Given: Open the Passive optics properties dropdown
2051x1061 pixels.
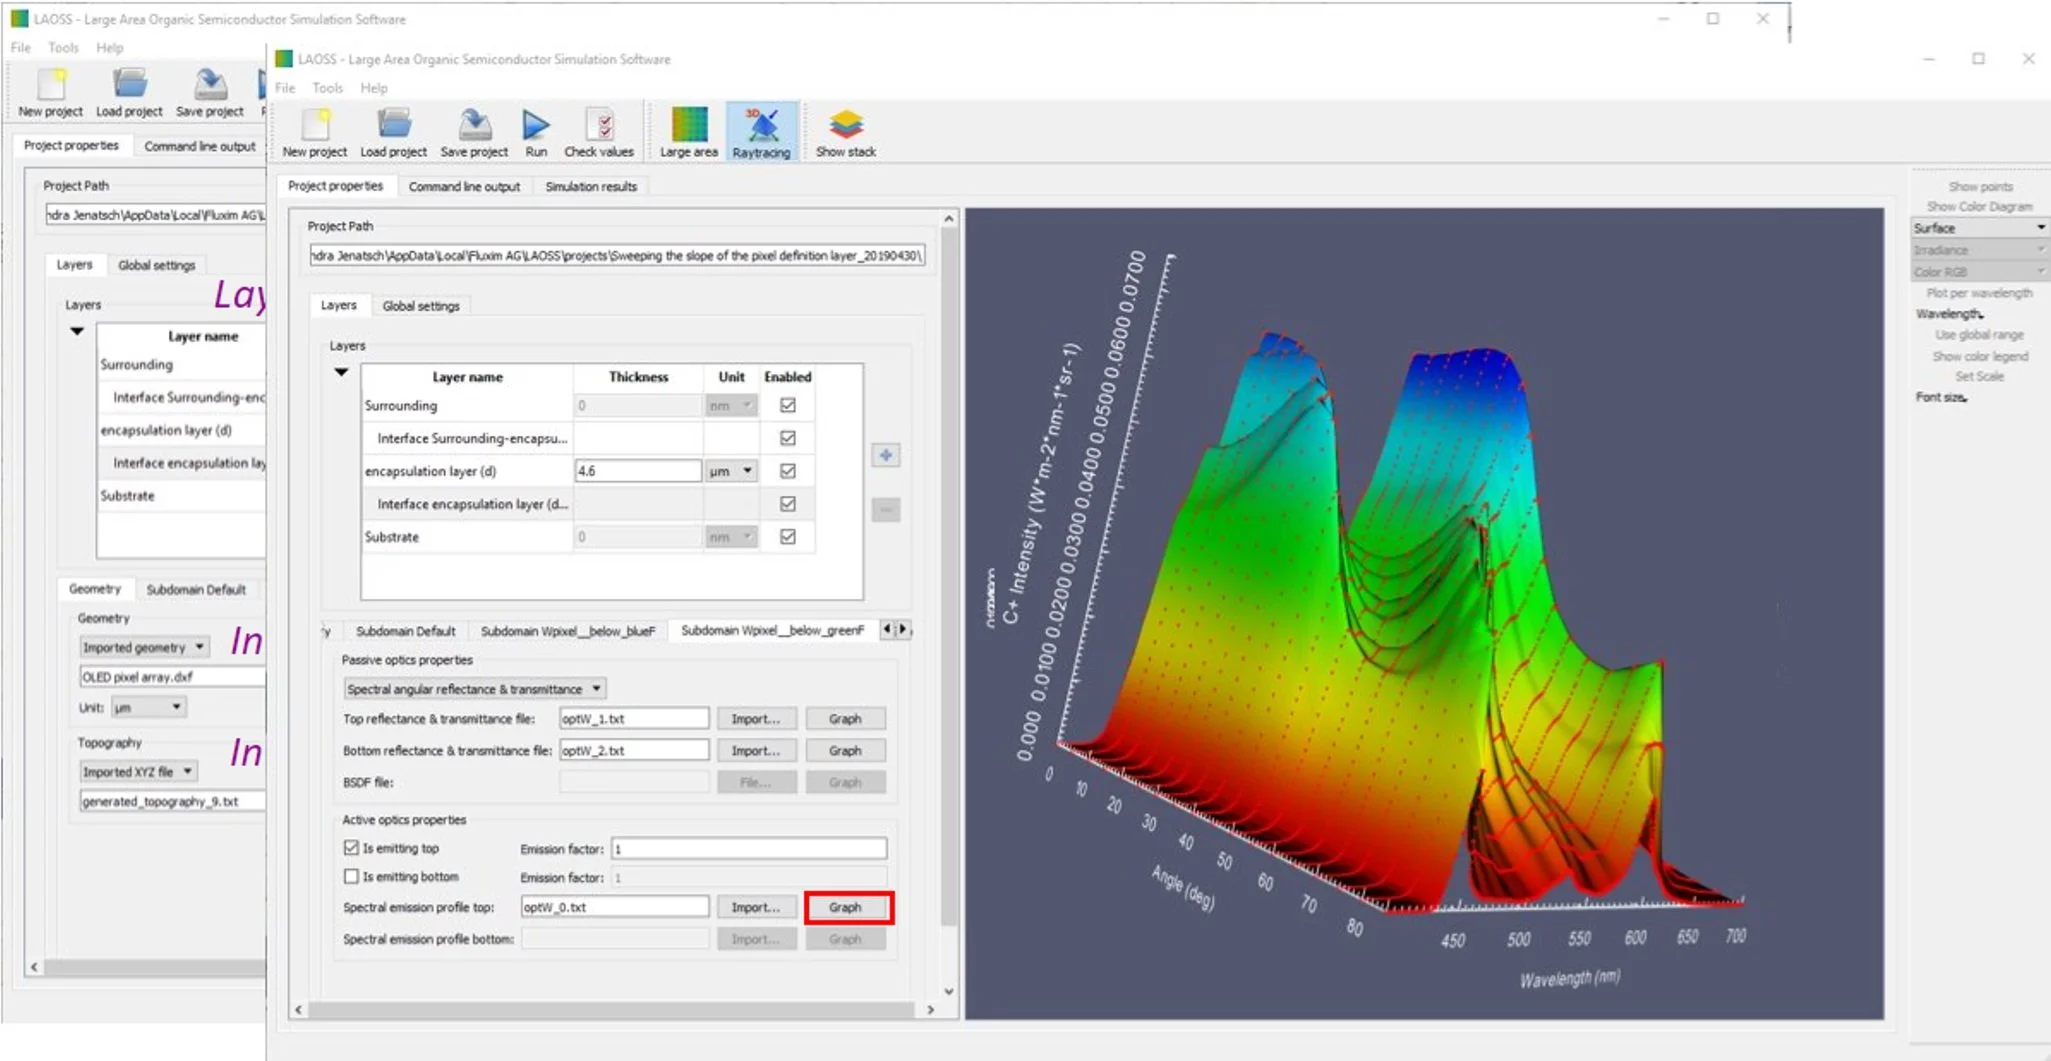Looking at the screenshot, I should [476, 688].
